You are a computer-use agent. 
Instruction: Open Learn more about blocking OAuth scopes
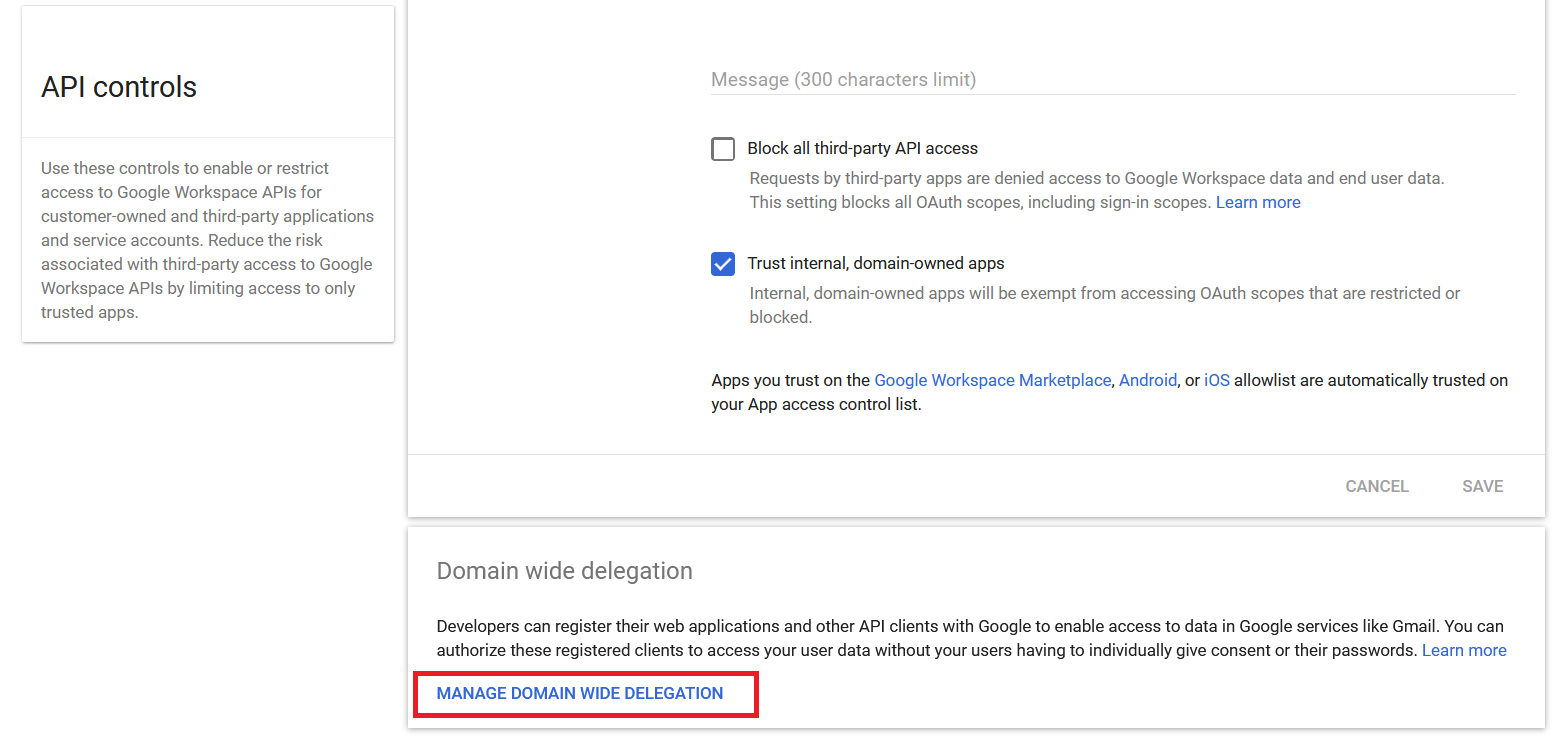pyautogui.click(x=1257, y=201)
